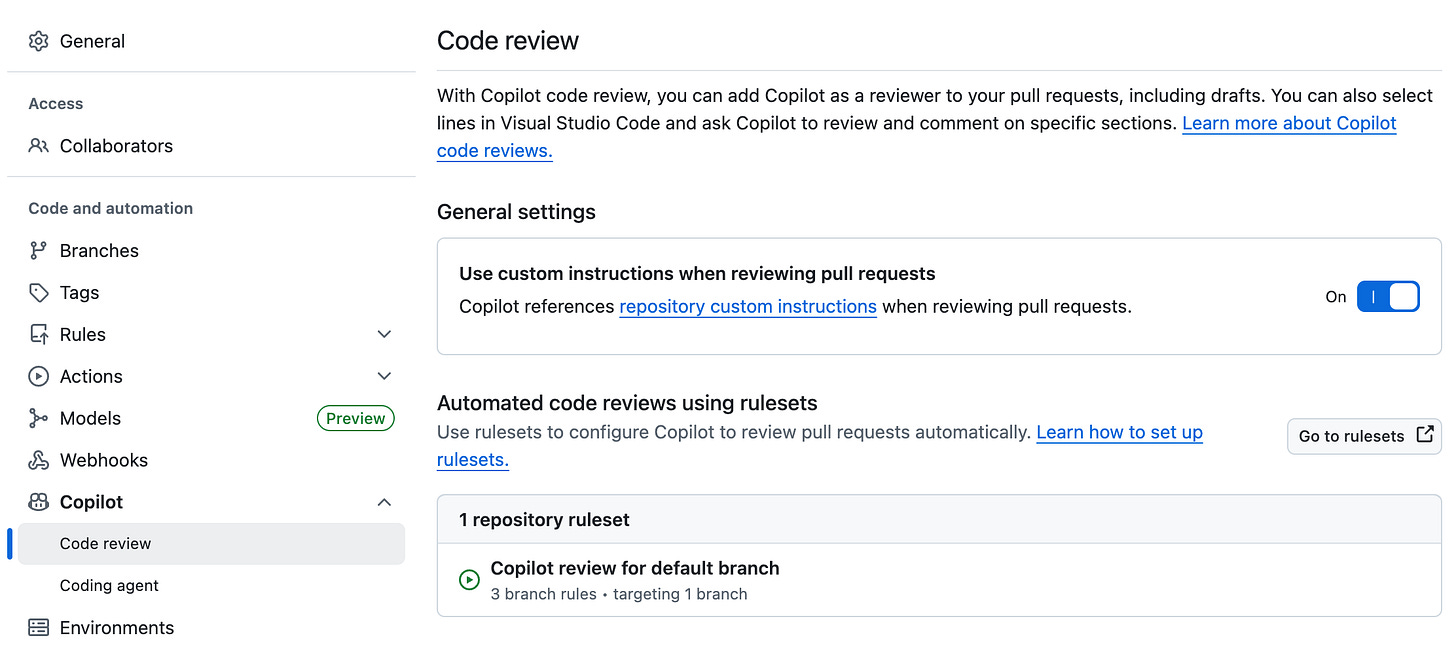Image resolution: width=1456 pixels, height=649 pixels.
Task: Select the Environments icon in sidebar
Action: 38,627
